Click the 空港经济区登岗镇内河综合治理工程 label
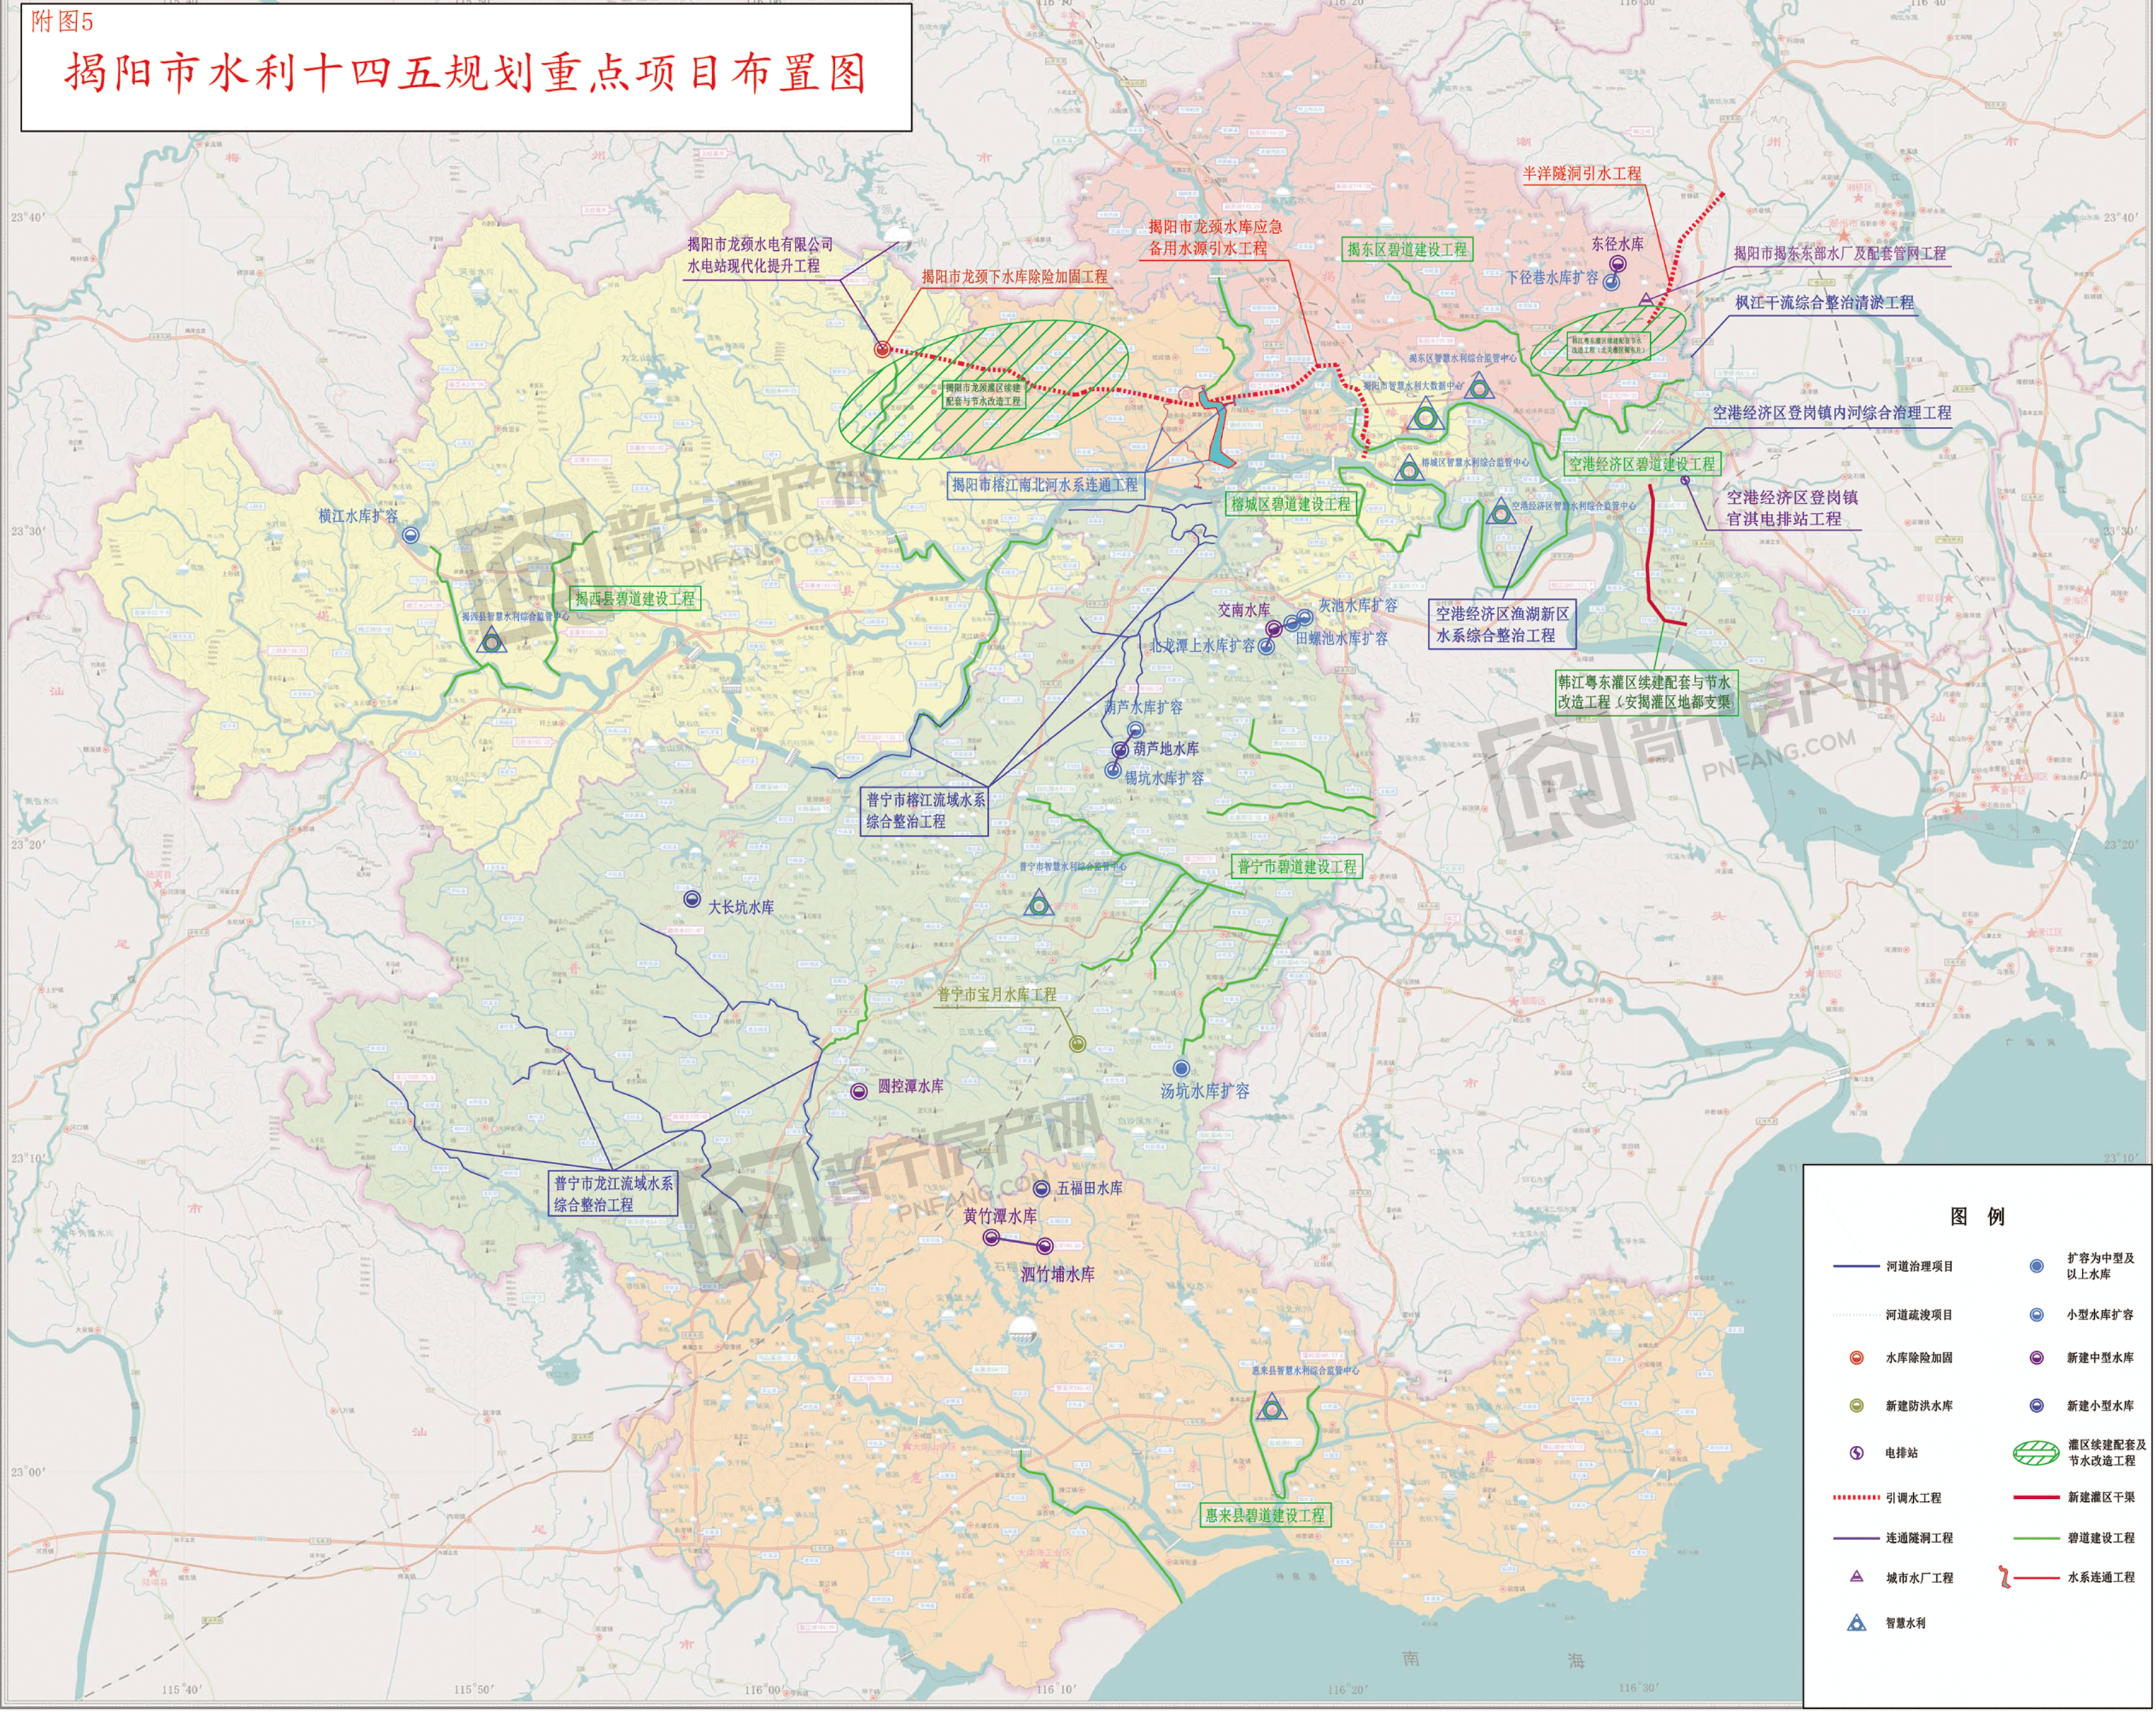The image size is (2156, 1729). coord(1833,413)
